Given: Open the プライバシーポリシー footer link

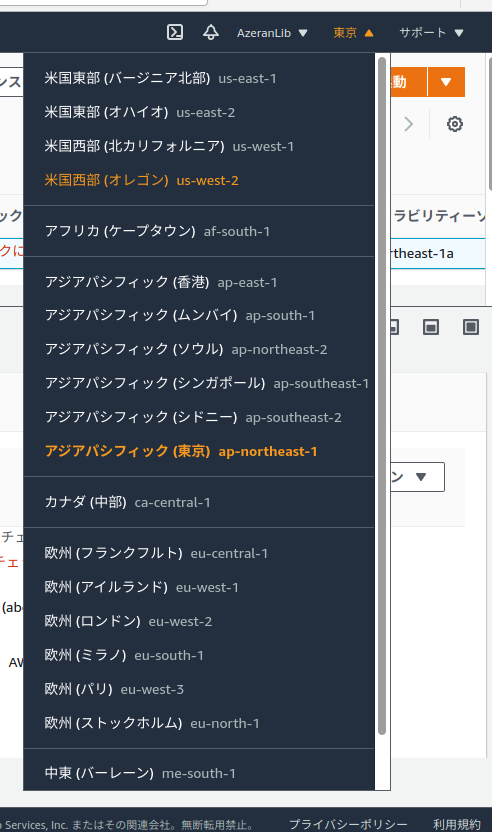Looking at the screenshot, I should tap(348, 824).
